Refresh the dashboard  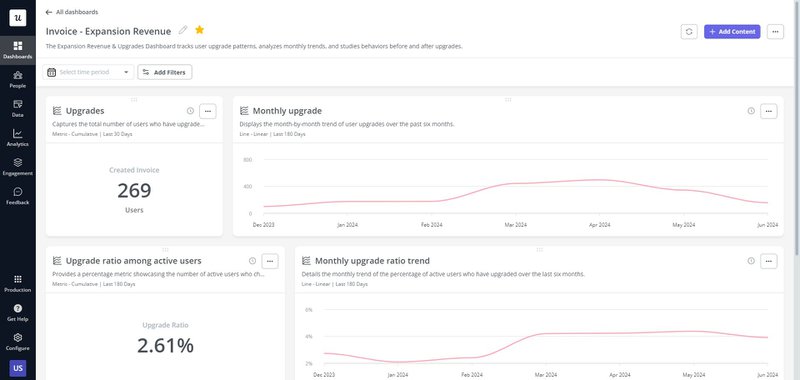point(689,32)
